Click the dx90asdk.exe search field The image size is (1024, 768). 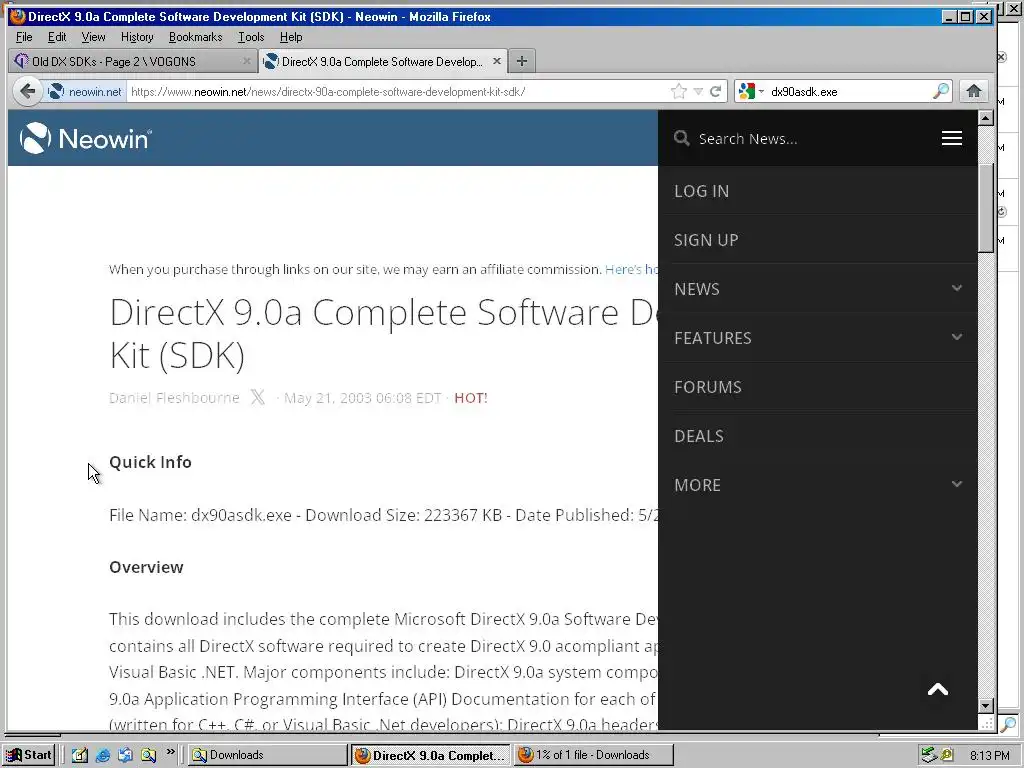coord(848,91)
